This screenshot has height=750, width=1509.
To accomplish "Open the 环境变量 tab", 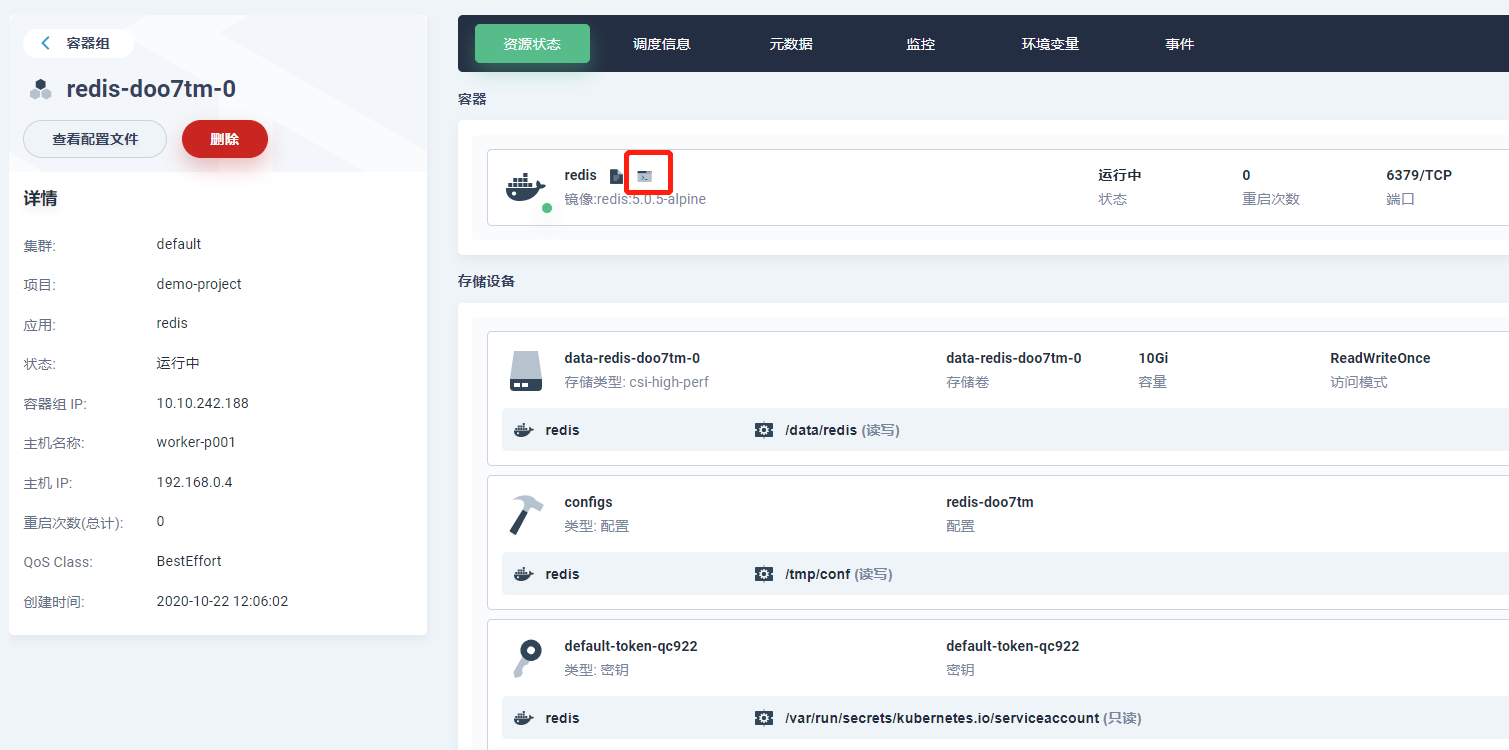I will tap(1050, 44).
